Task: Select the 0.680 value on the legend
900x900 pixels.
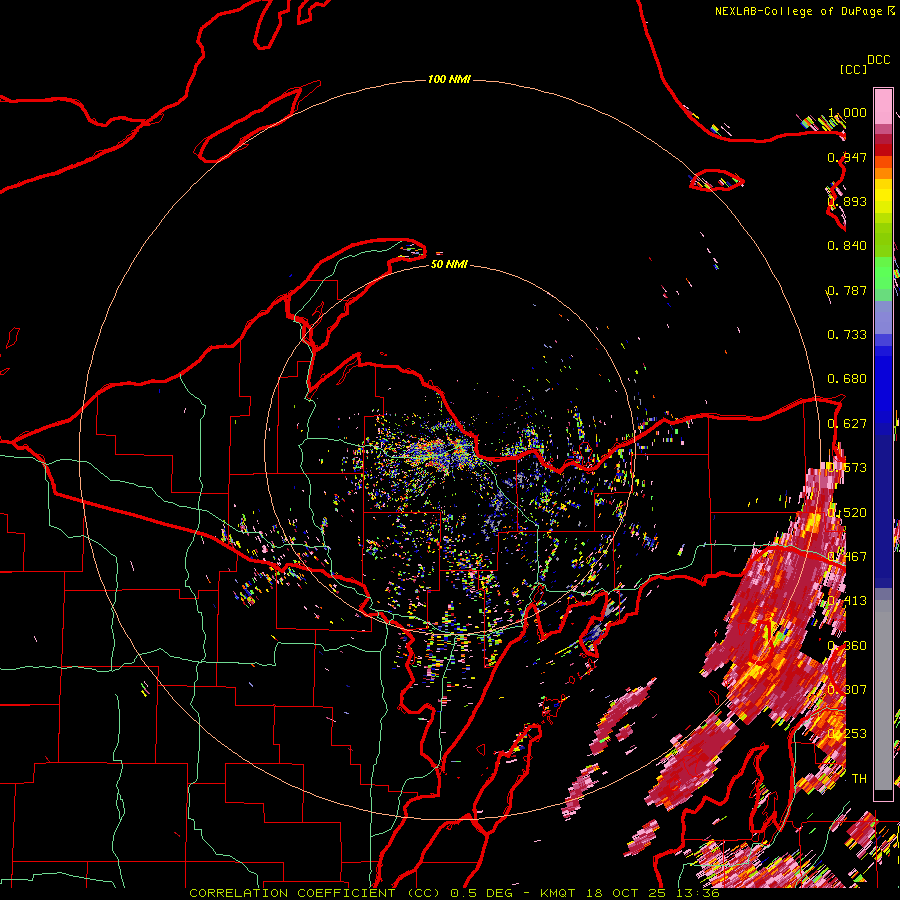Action: [847, 379]
